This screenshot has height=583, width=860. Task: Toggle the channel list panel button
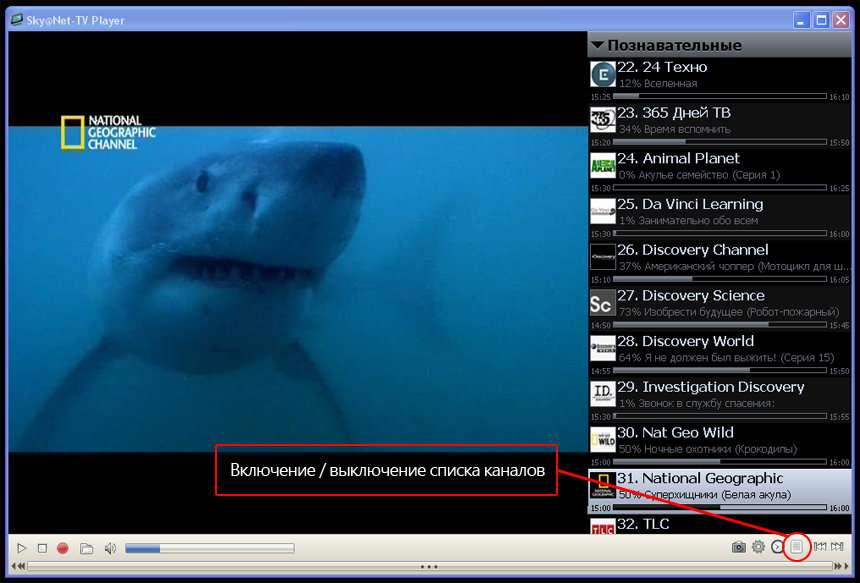coord(796,546)
